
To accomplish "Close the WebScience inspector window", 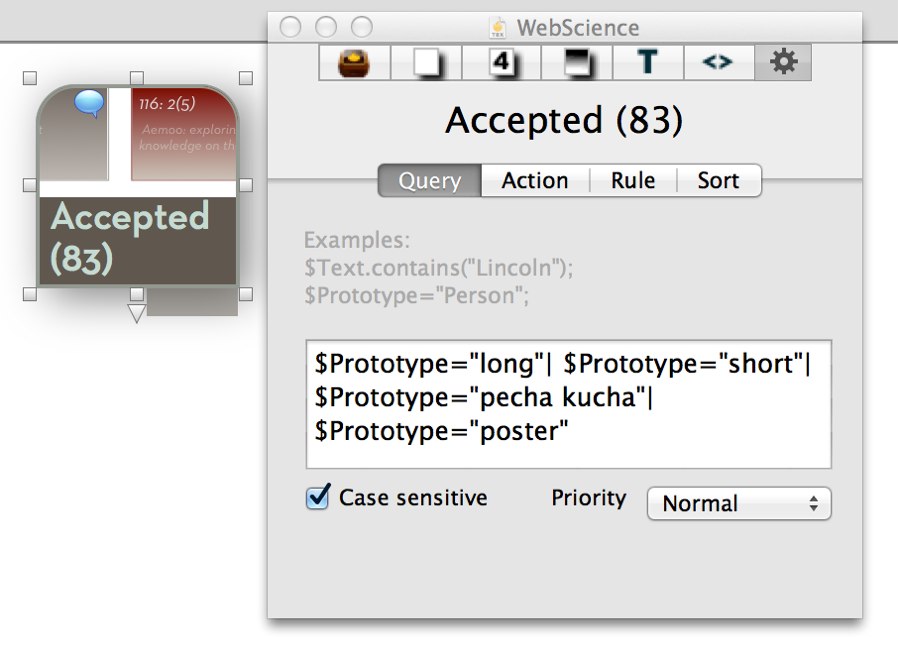I will click(290, 27).
